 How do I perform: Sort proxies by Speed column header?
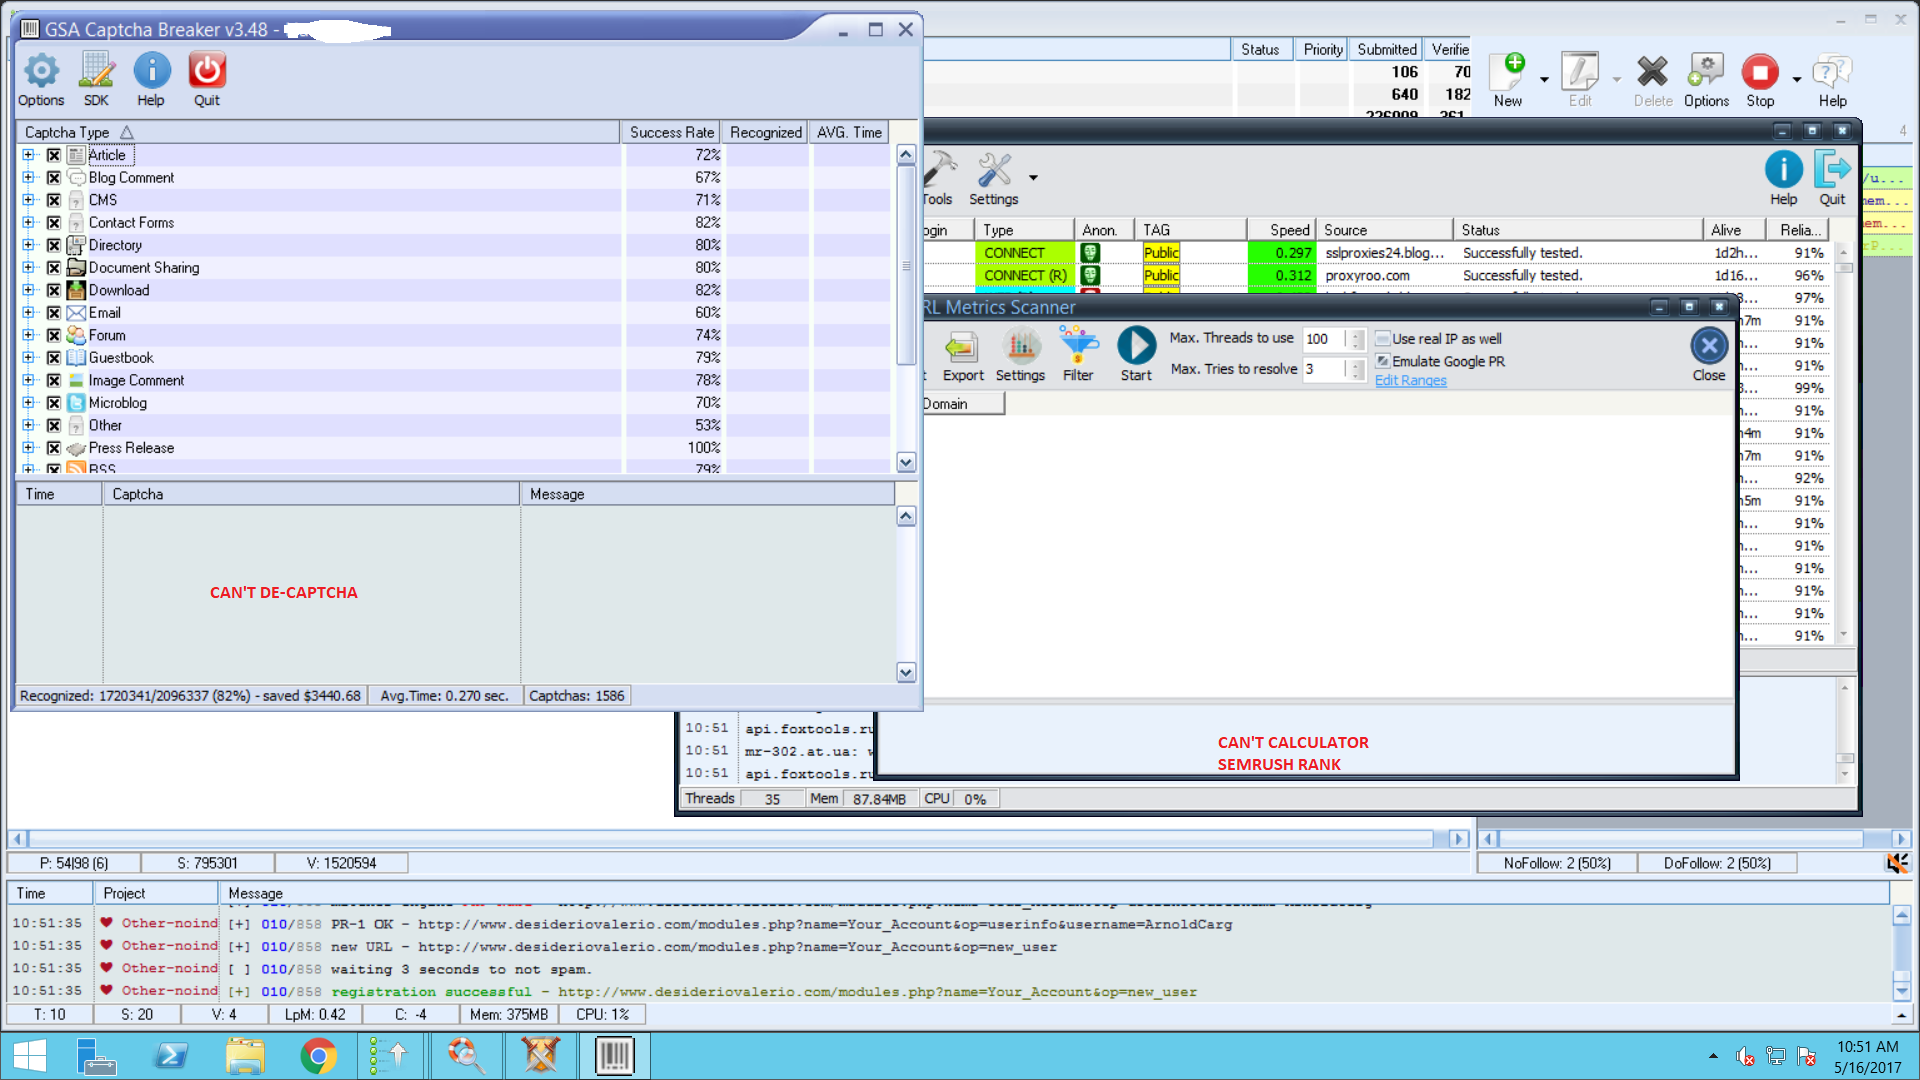[1281, 230]
